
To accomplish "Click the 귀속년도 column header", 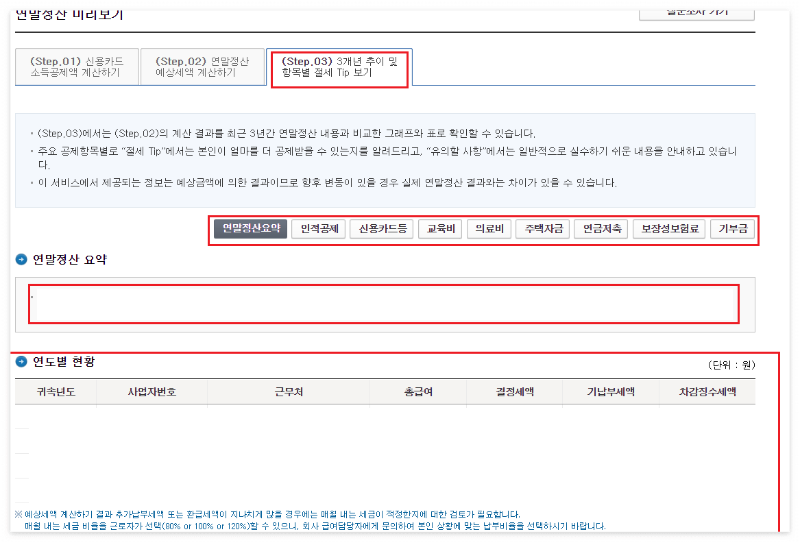I will point(56,392).
